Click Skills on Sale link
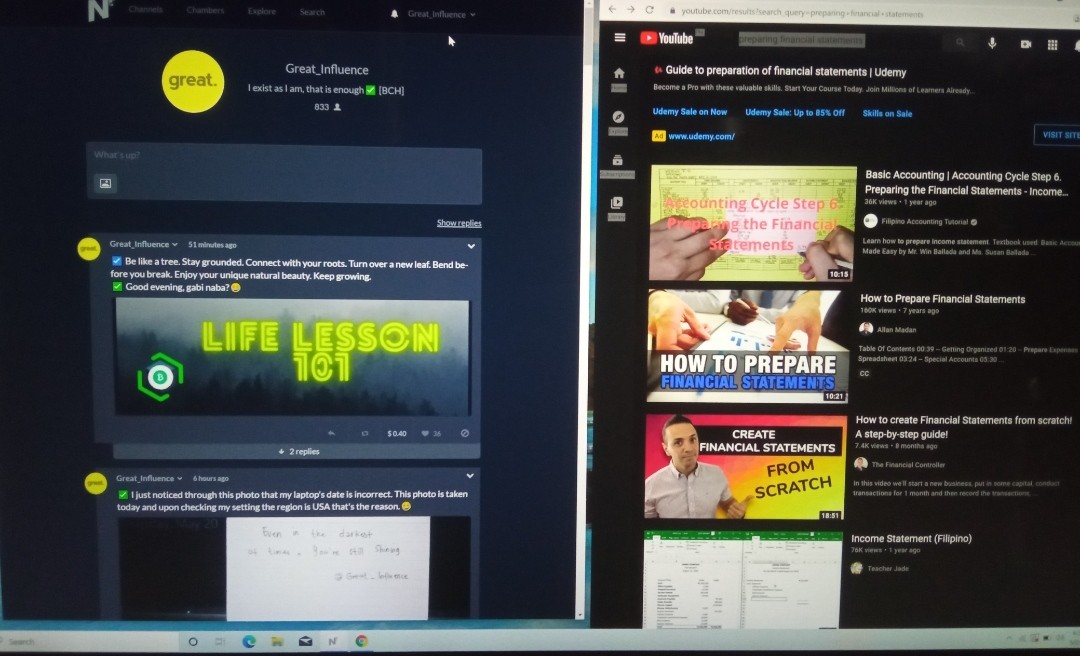This screenshot has width=1080, height=656. (x=887, y=114)
